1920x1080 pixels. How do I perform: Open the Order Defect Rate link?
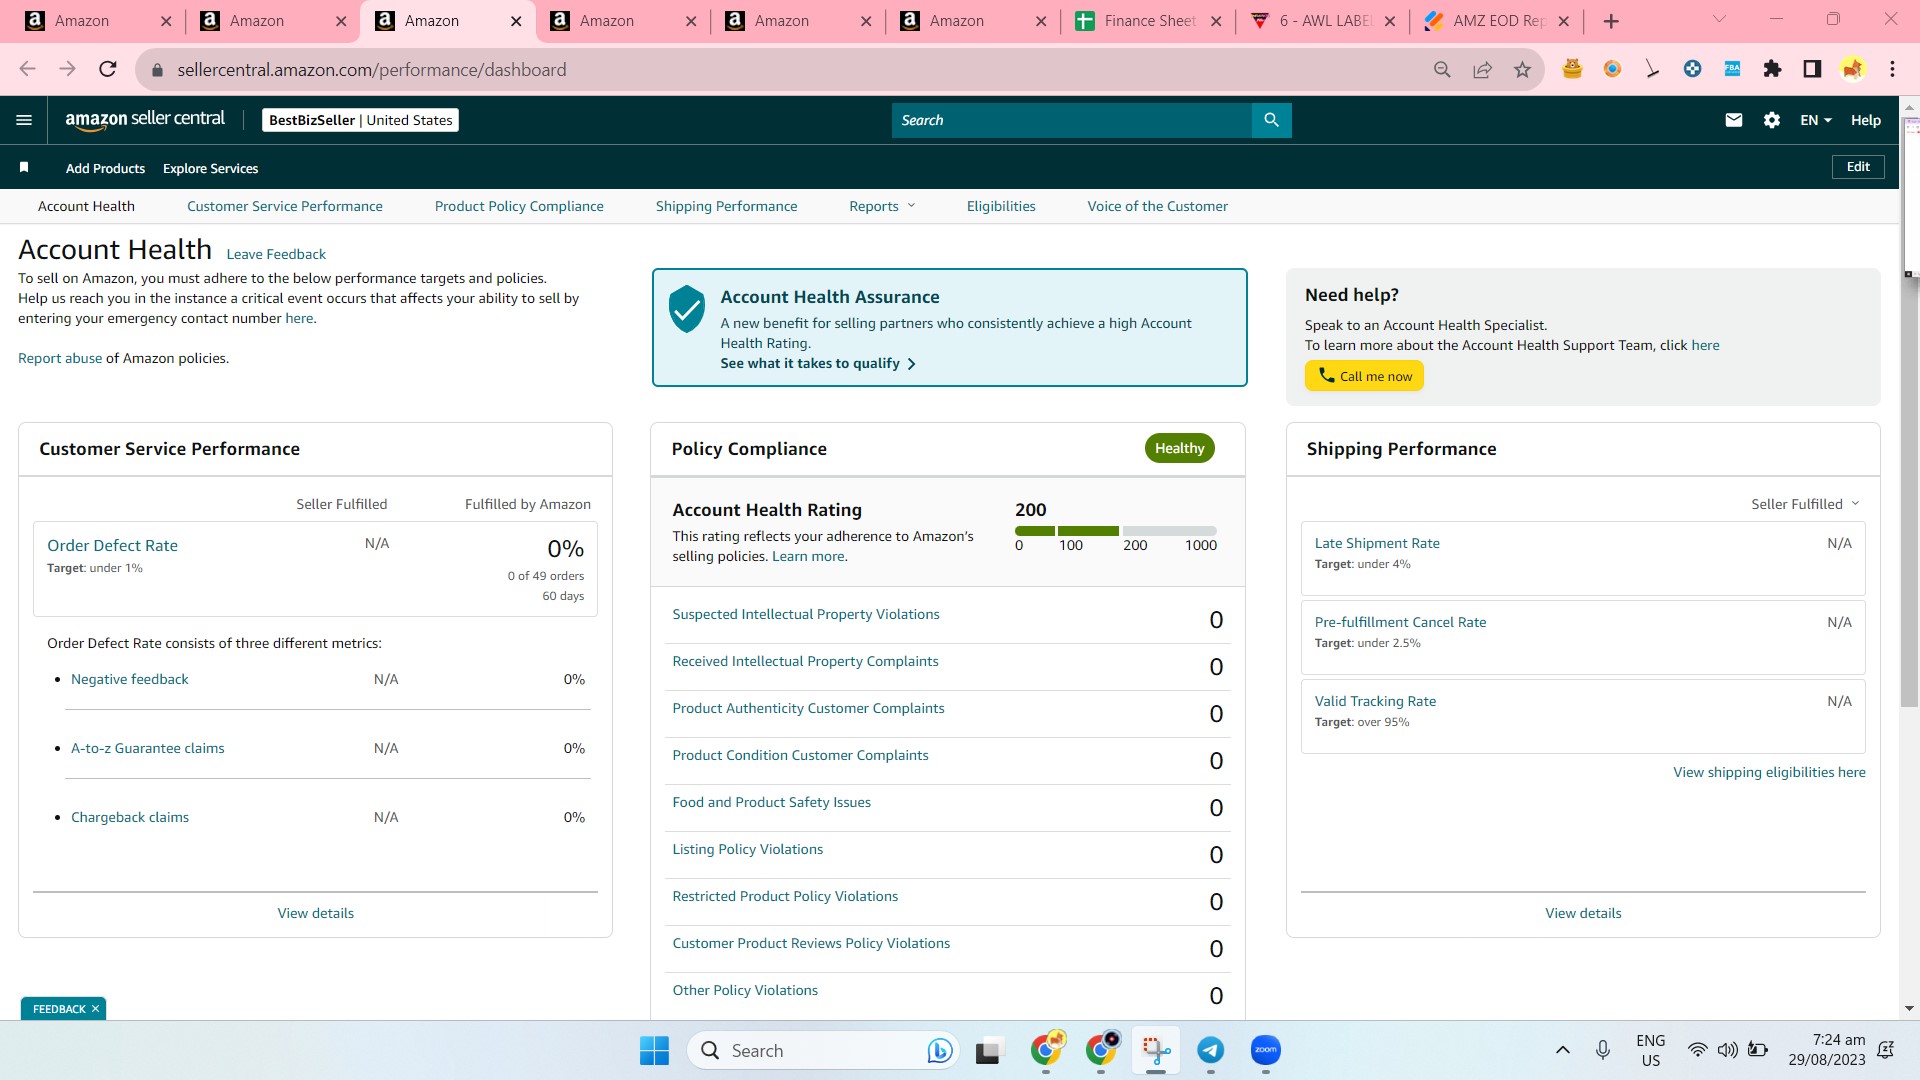112,545
